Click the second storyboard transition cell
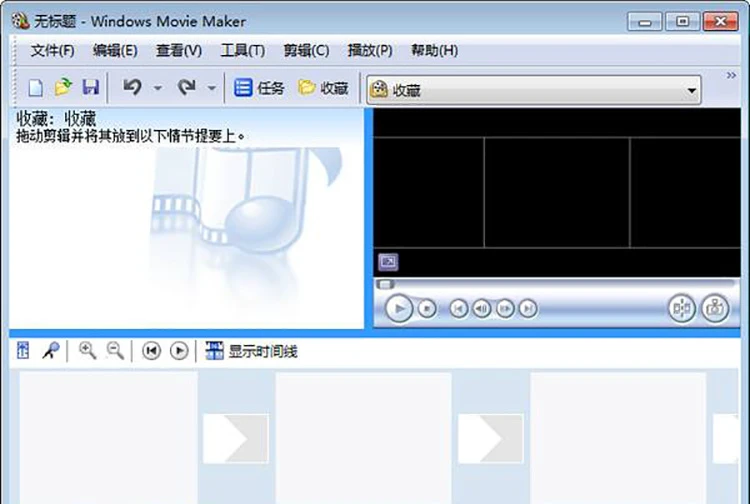This screenshot has width=750, height=504. [491, 438]
